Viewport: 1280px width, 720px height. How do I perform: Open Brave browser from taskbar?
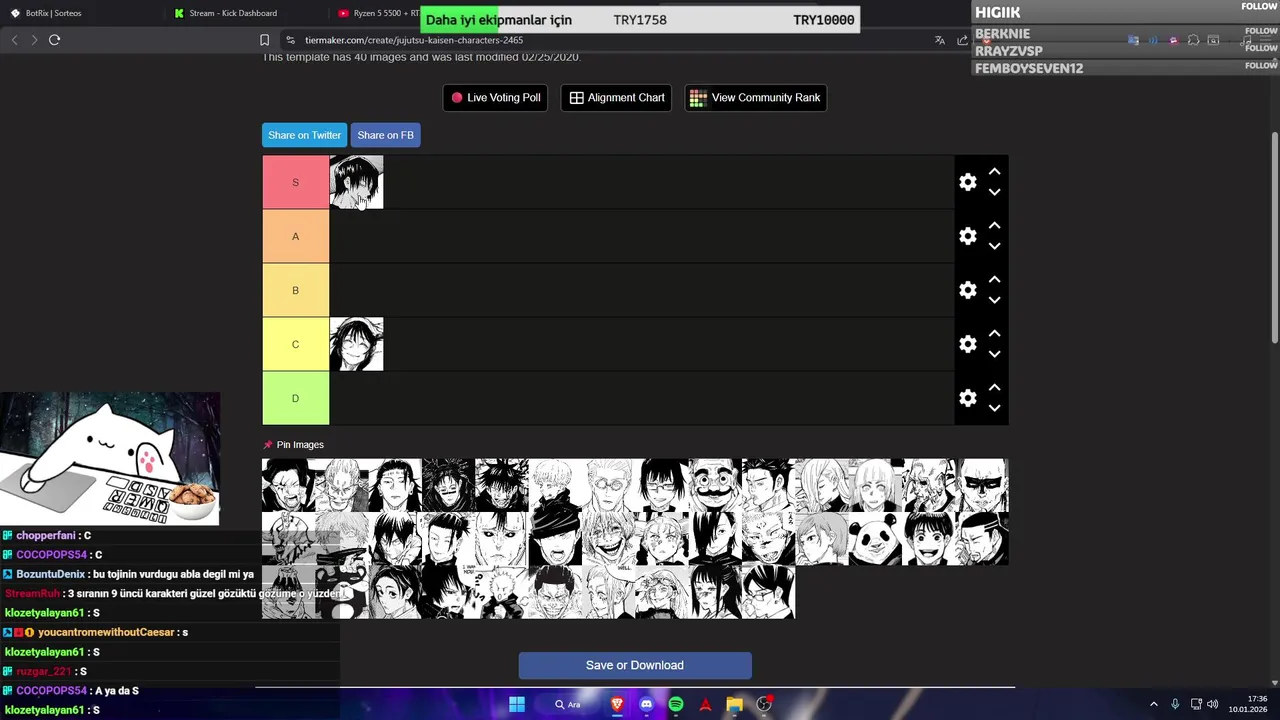[617, 704]
